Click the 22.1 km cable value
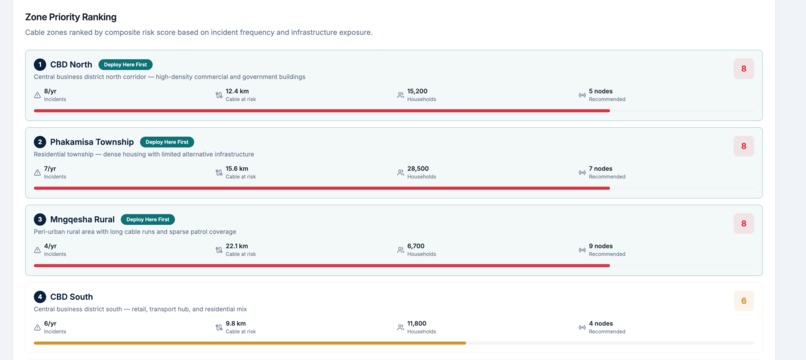 tap(237, 246)
